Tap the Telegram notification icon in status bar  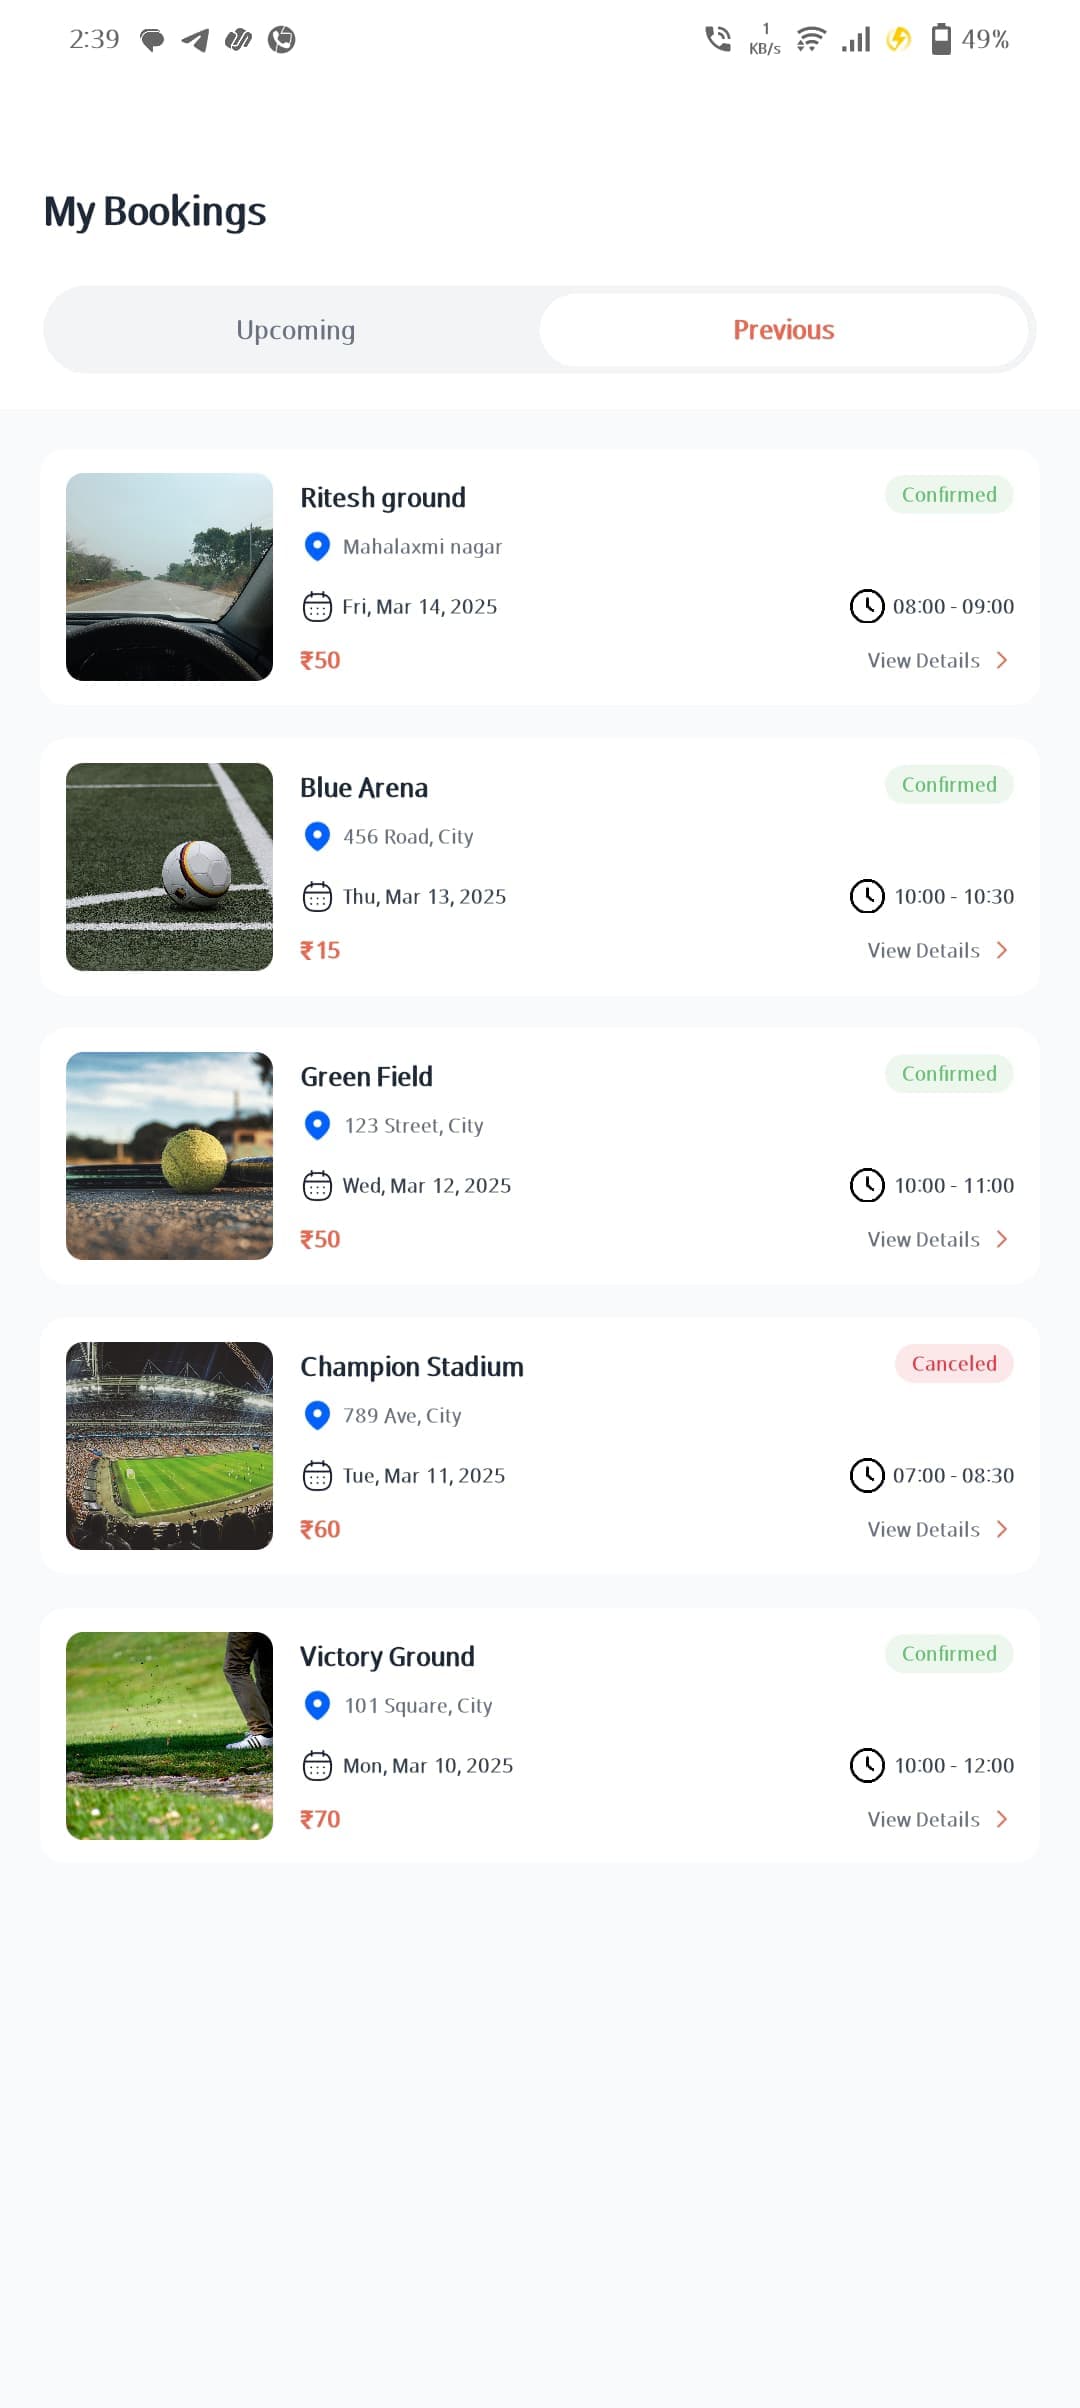tap(195, 40)
